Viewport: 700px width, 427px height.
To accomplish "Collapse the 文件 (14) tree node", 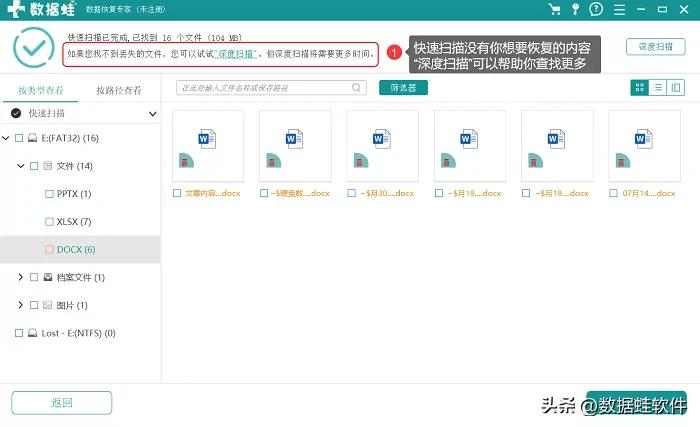I will [21, 166].
